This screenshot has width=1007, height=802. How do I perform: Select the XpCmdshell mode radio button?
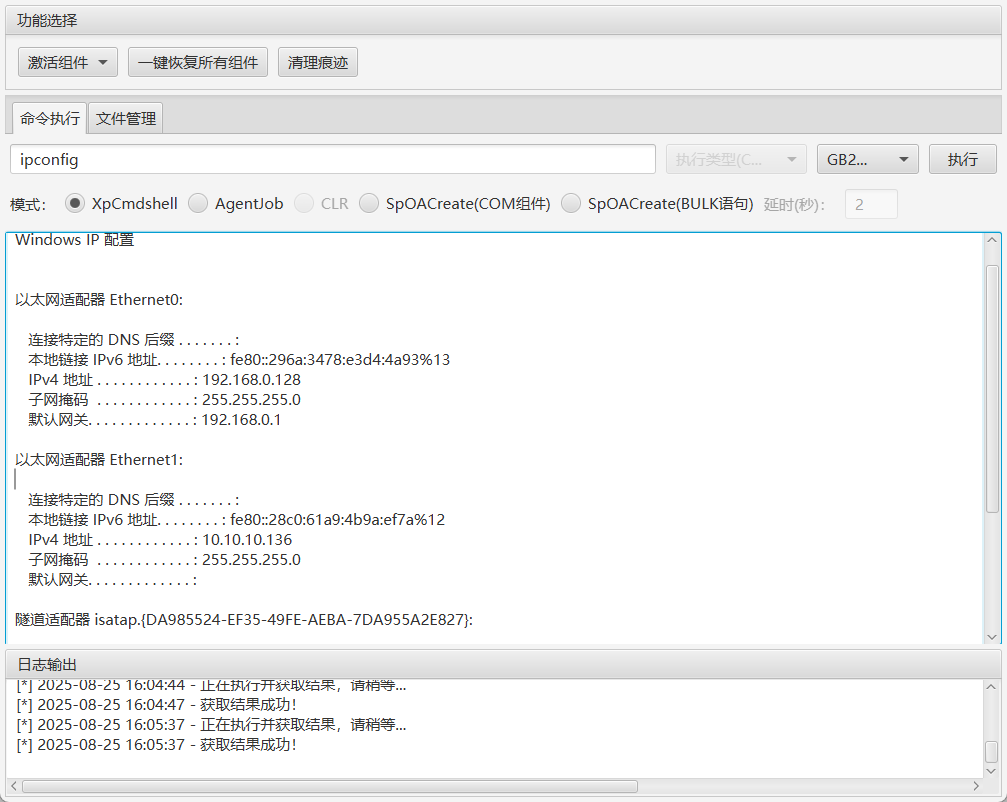(74, 203)
